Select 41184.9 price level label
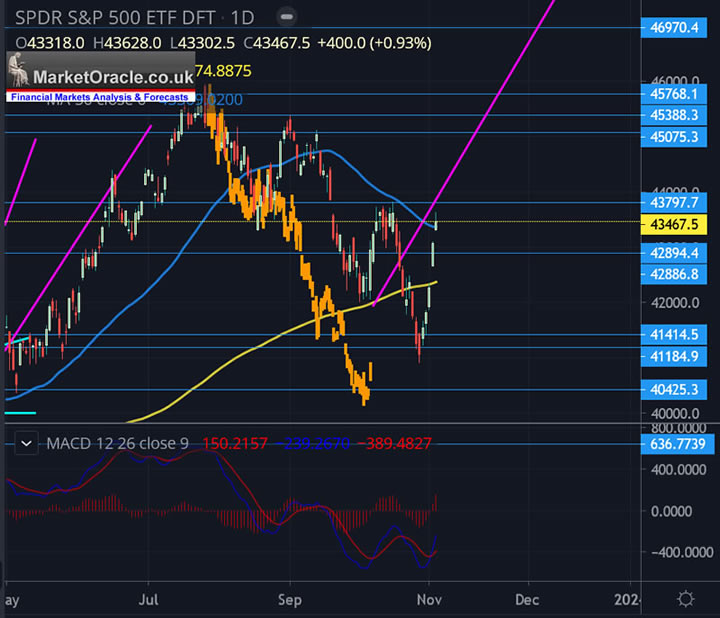 (674, 356)
